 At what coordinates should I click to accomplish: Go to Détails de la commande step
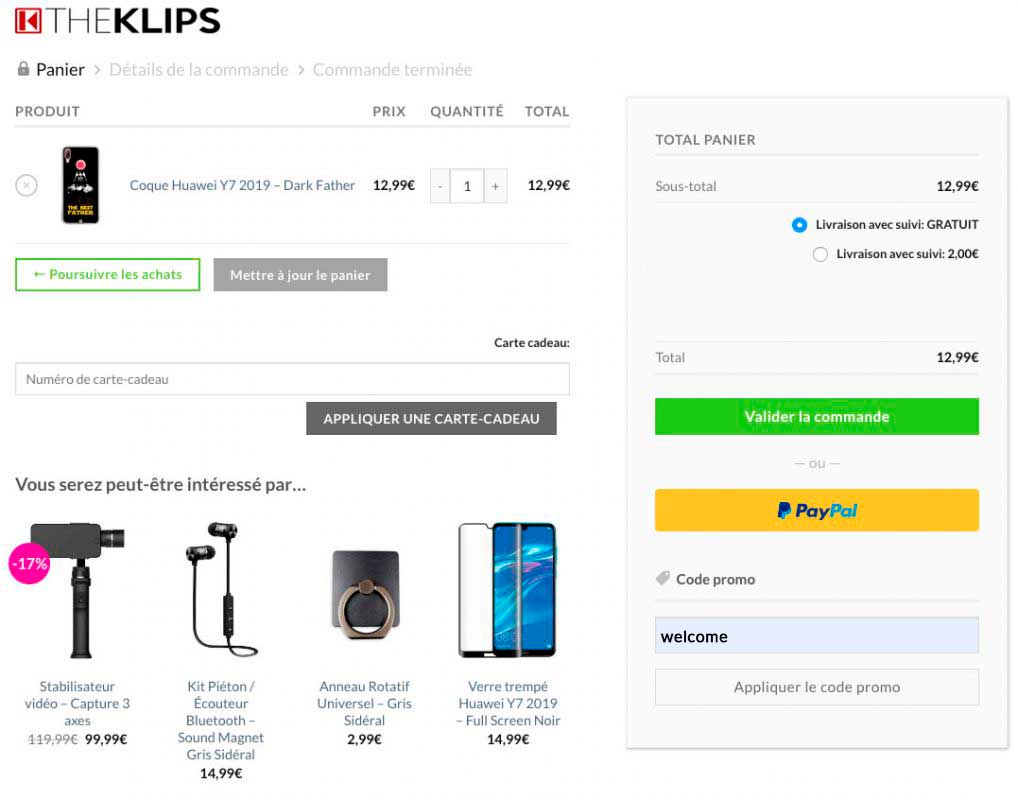(x=198, y=70)
